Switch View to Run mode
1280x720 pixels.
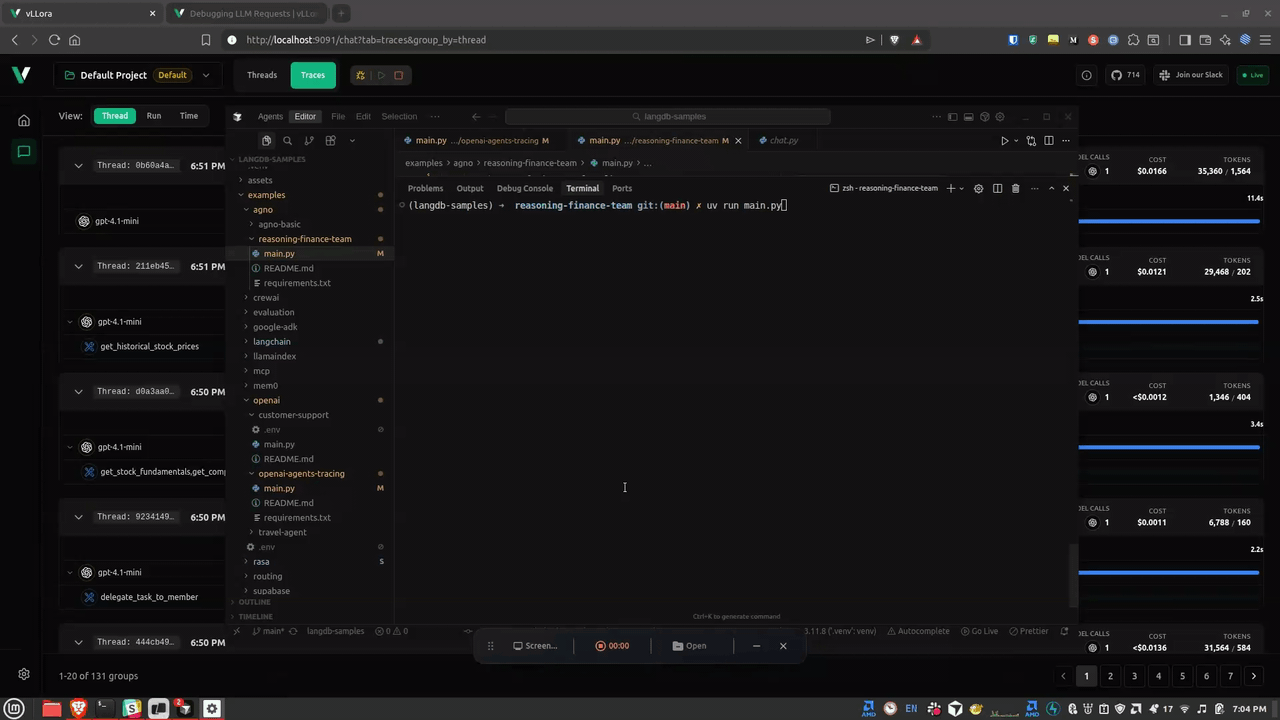click(153, 115)
